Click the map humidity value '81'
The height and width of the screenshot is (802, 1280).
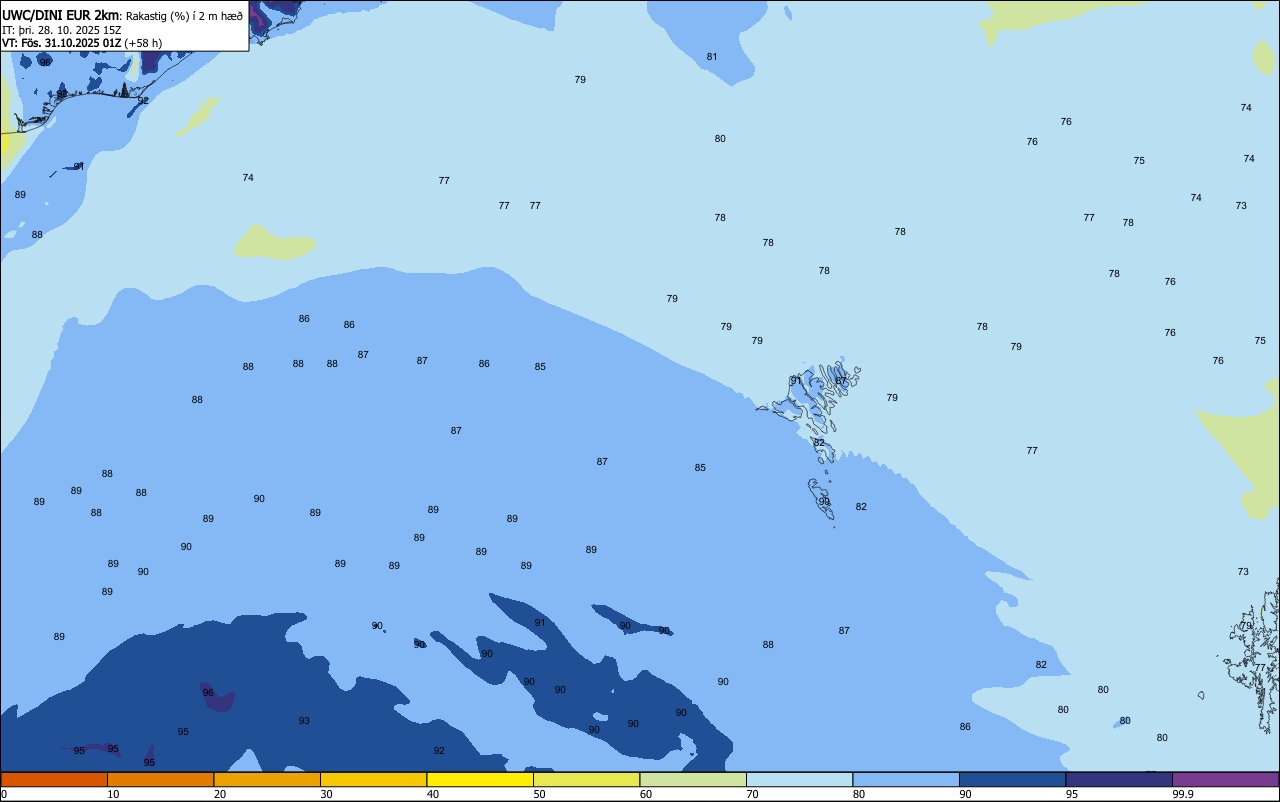[712, 57]
